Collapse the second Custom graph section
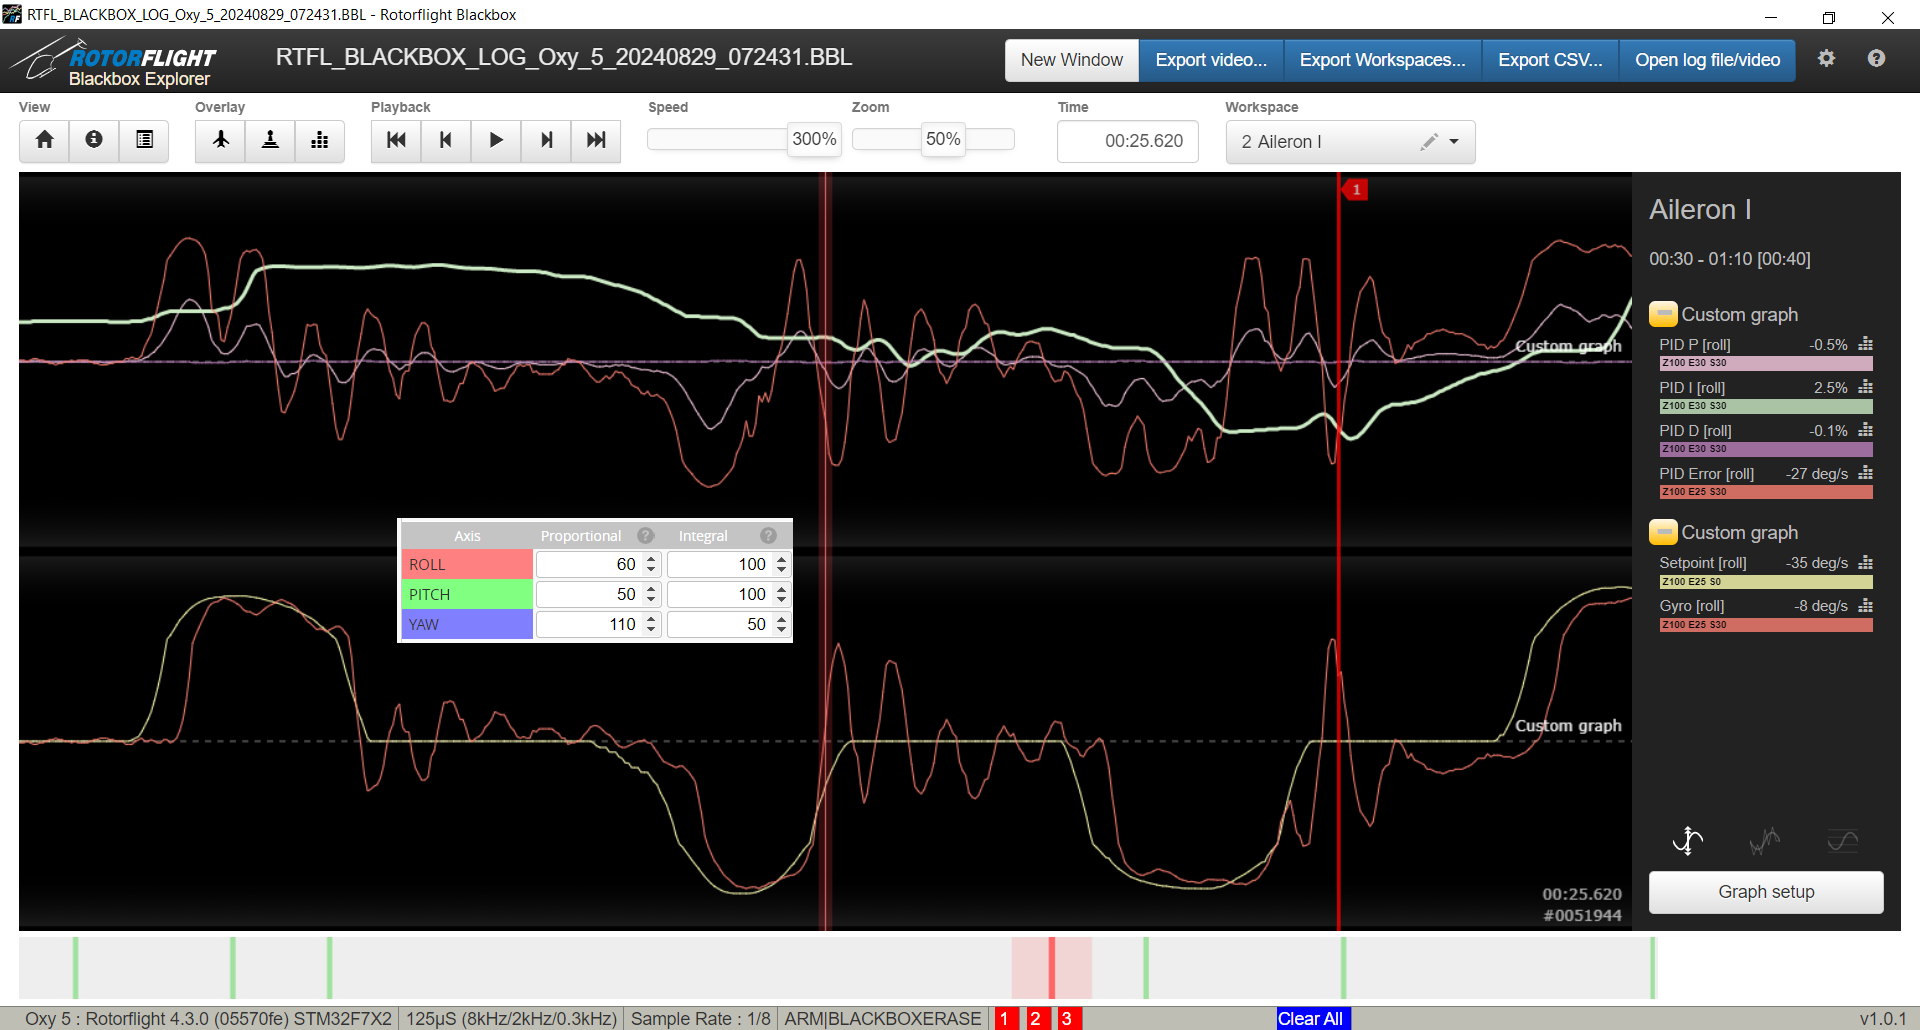 click(x=1663, y=532)
